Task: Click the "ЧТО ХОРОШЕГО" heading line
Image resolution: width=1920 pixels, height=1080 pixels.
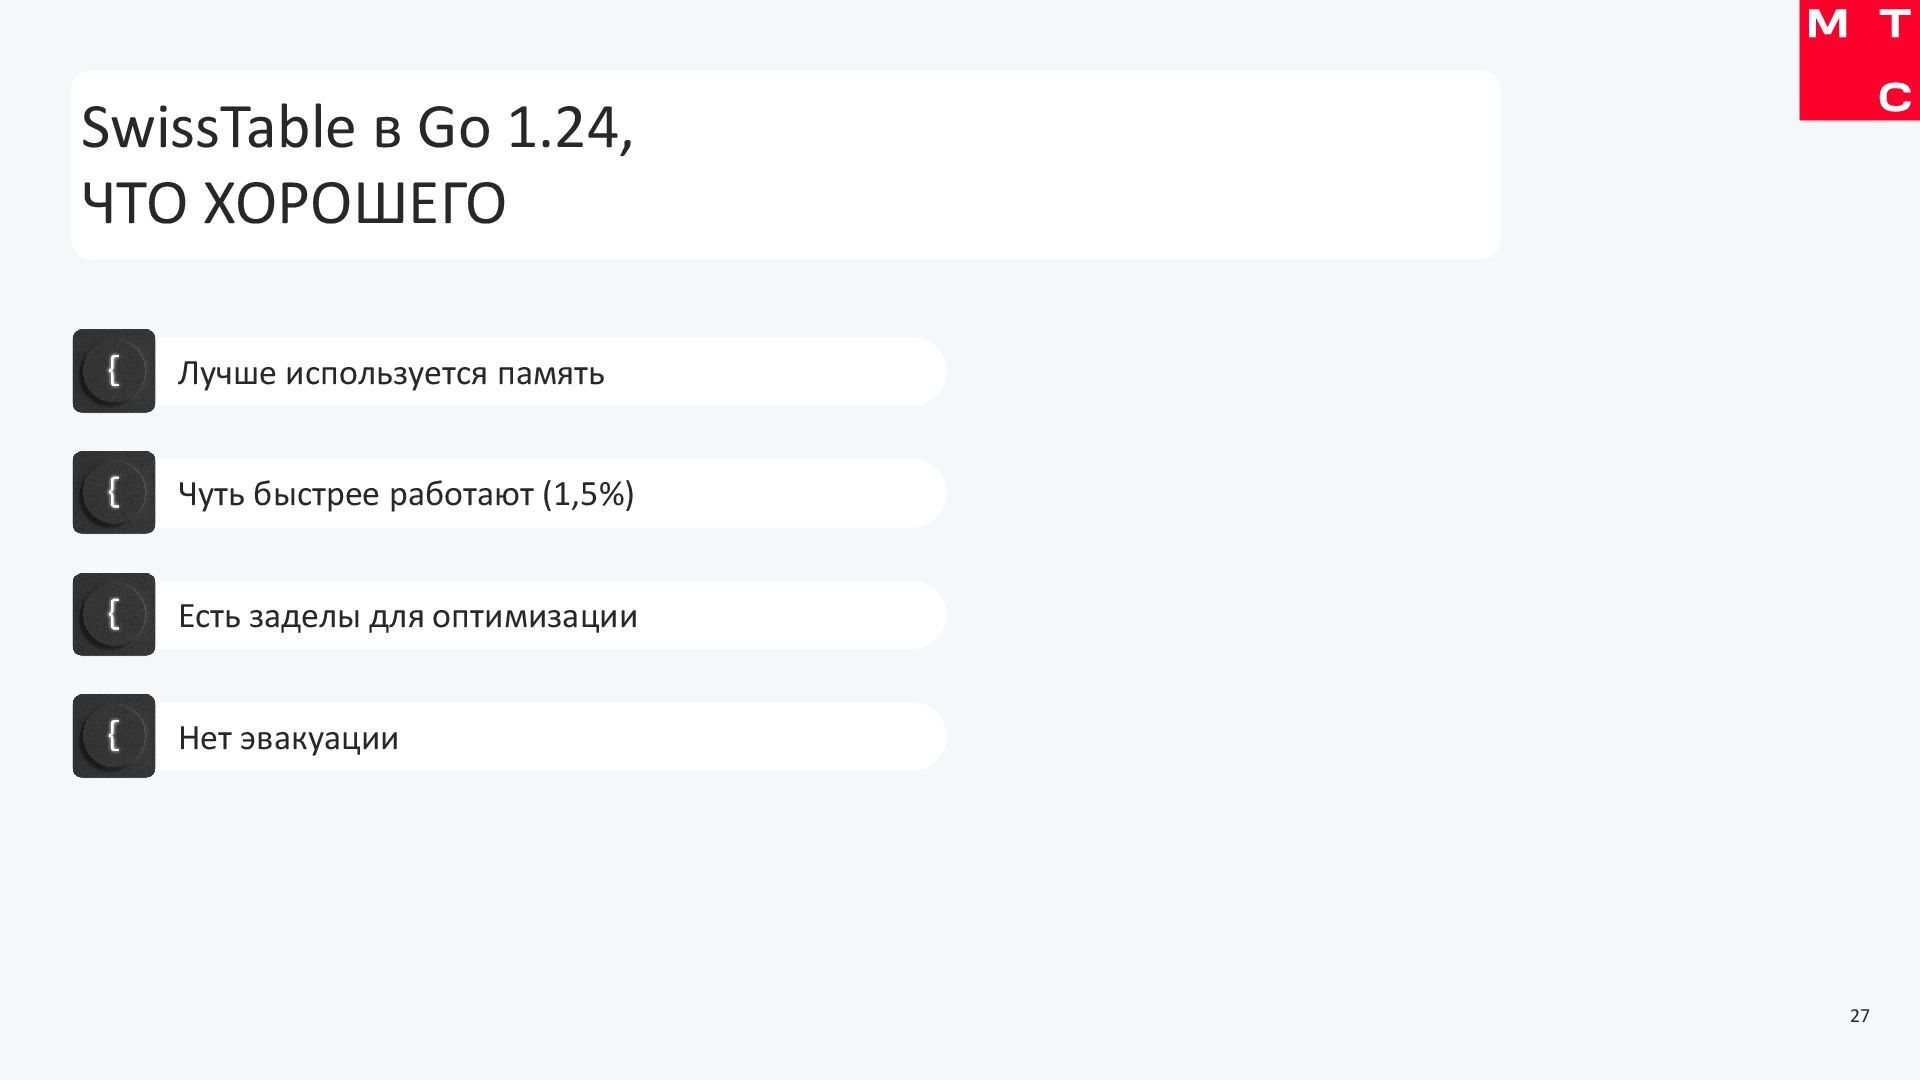Action: click(x=293, y=204)
